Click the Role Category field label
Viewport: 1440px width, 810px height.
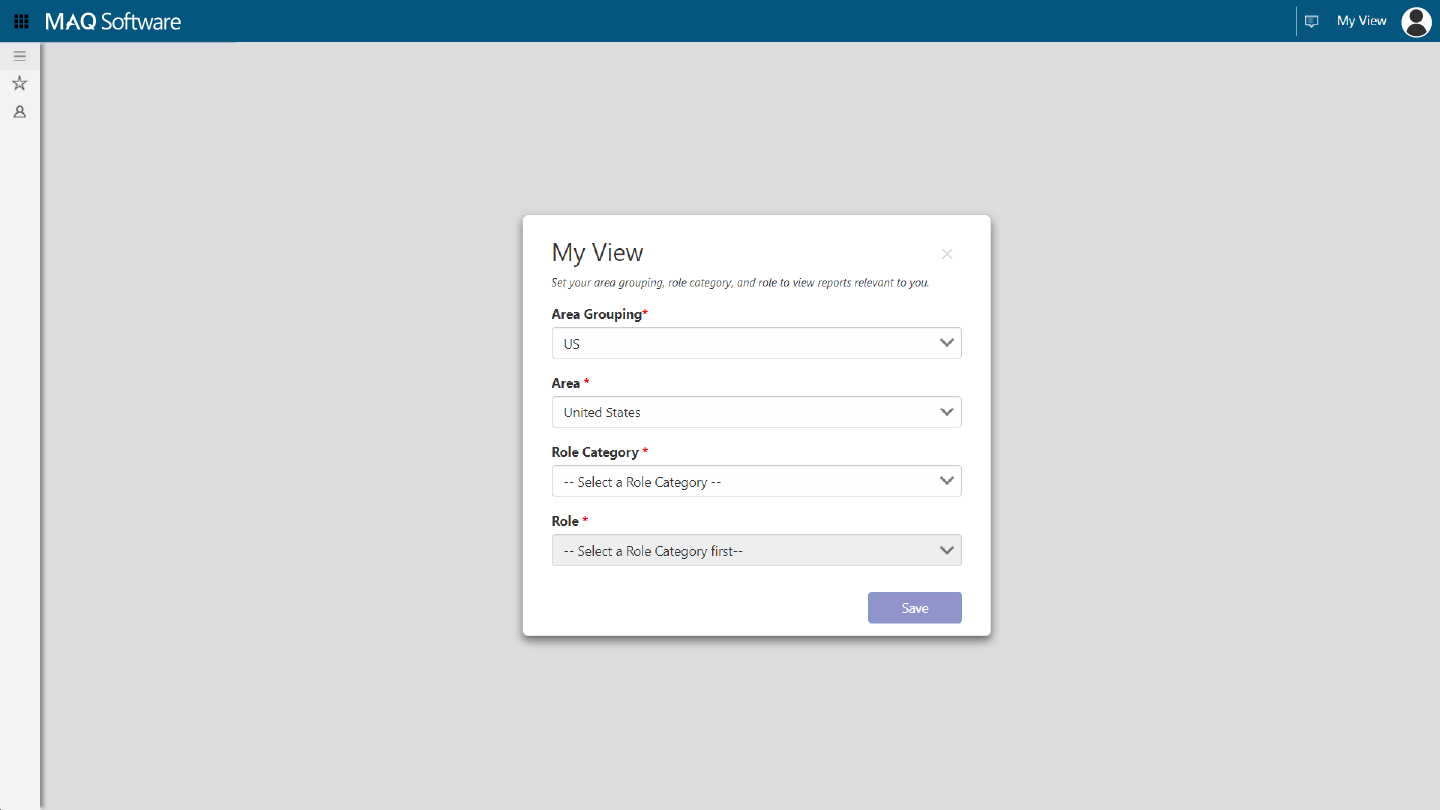click(595, 452)
